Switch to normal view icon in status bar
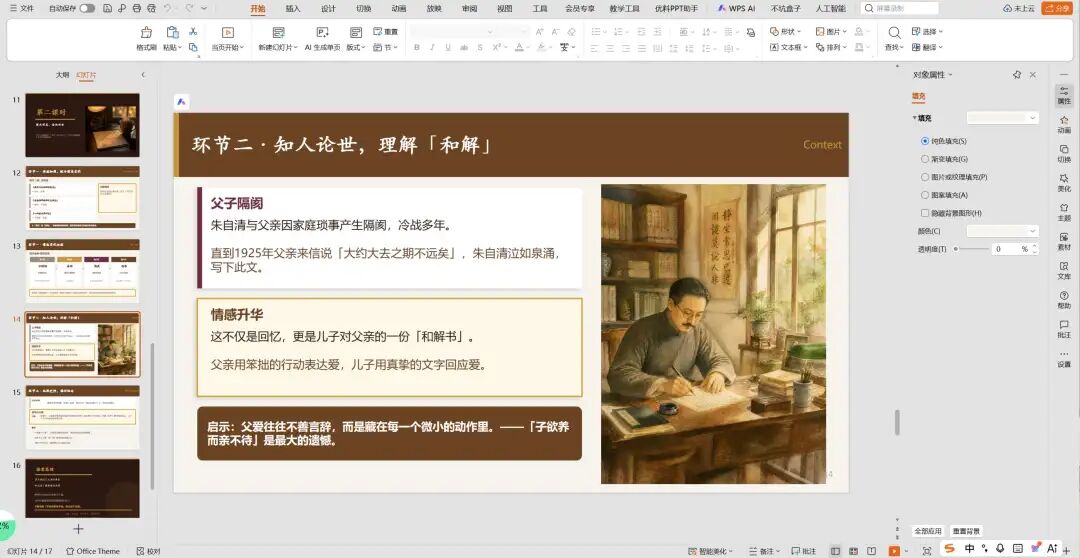Viewport: 1080px width, 558px height. [835, 551]
